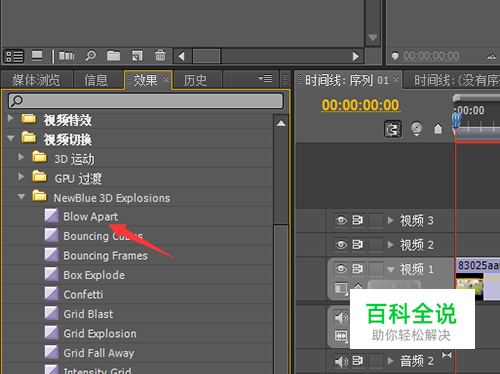Click Confetti transition icon
Image resolution: width=500 pixels, height=374 pixels.
pyautogui.click(x=52, y=294)
